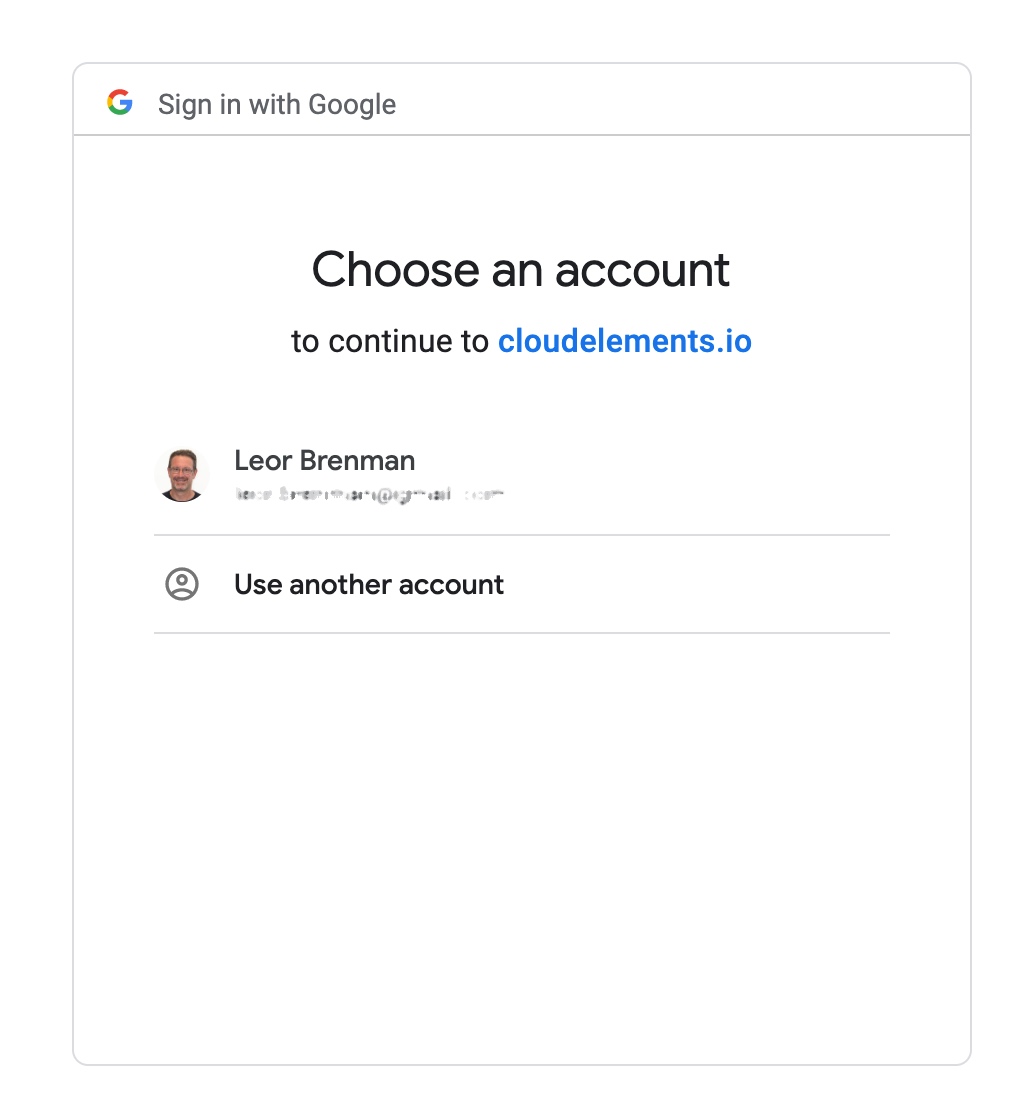
Task: Tap the circular person outline icon
Action: 182,584
